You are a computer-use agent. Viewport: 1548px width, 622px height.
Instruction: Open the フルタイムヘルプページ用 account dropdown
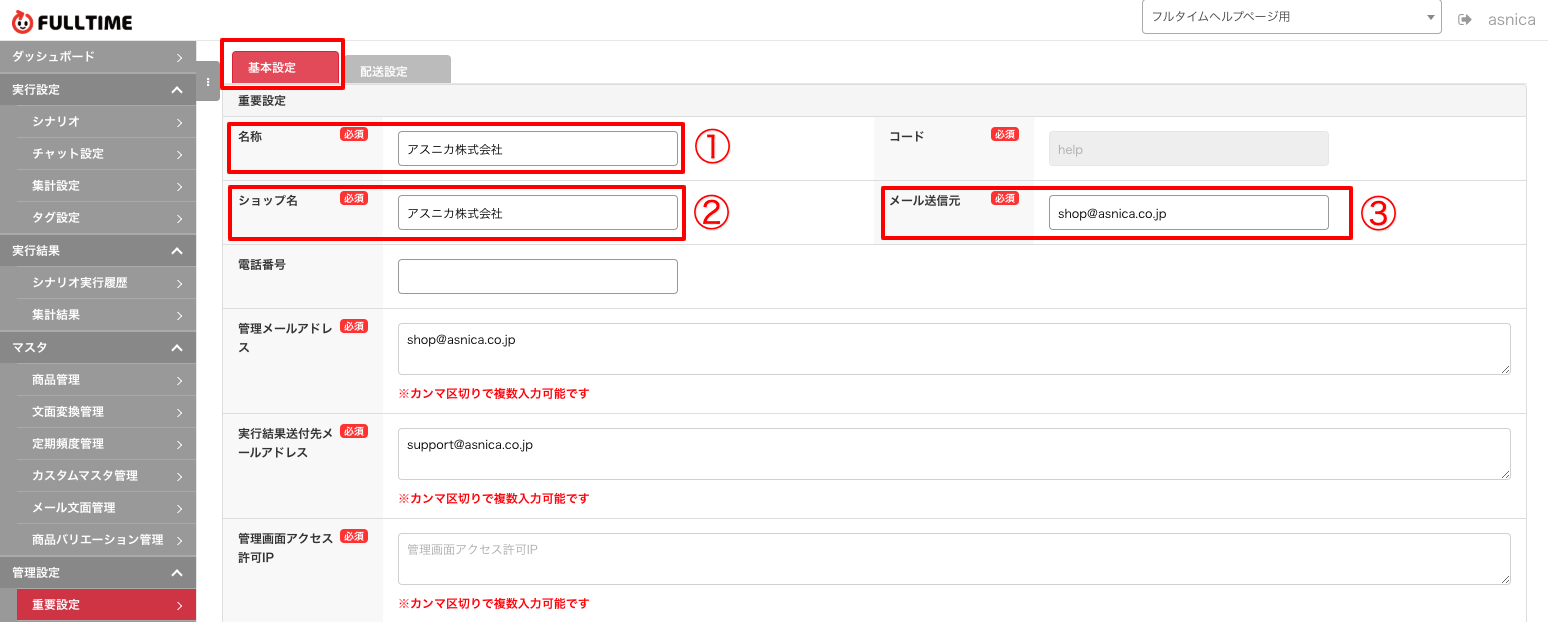(1291, 17)
